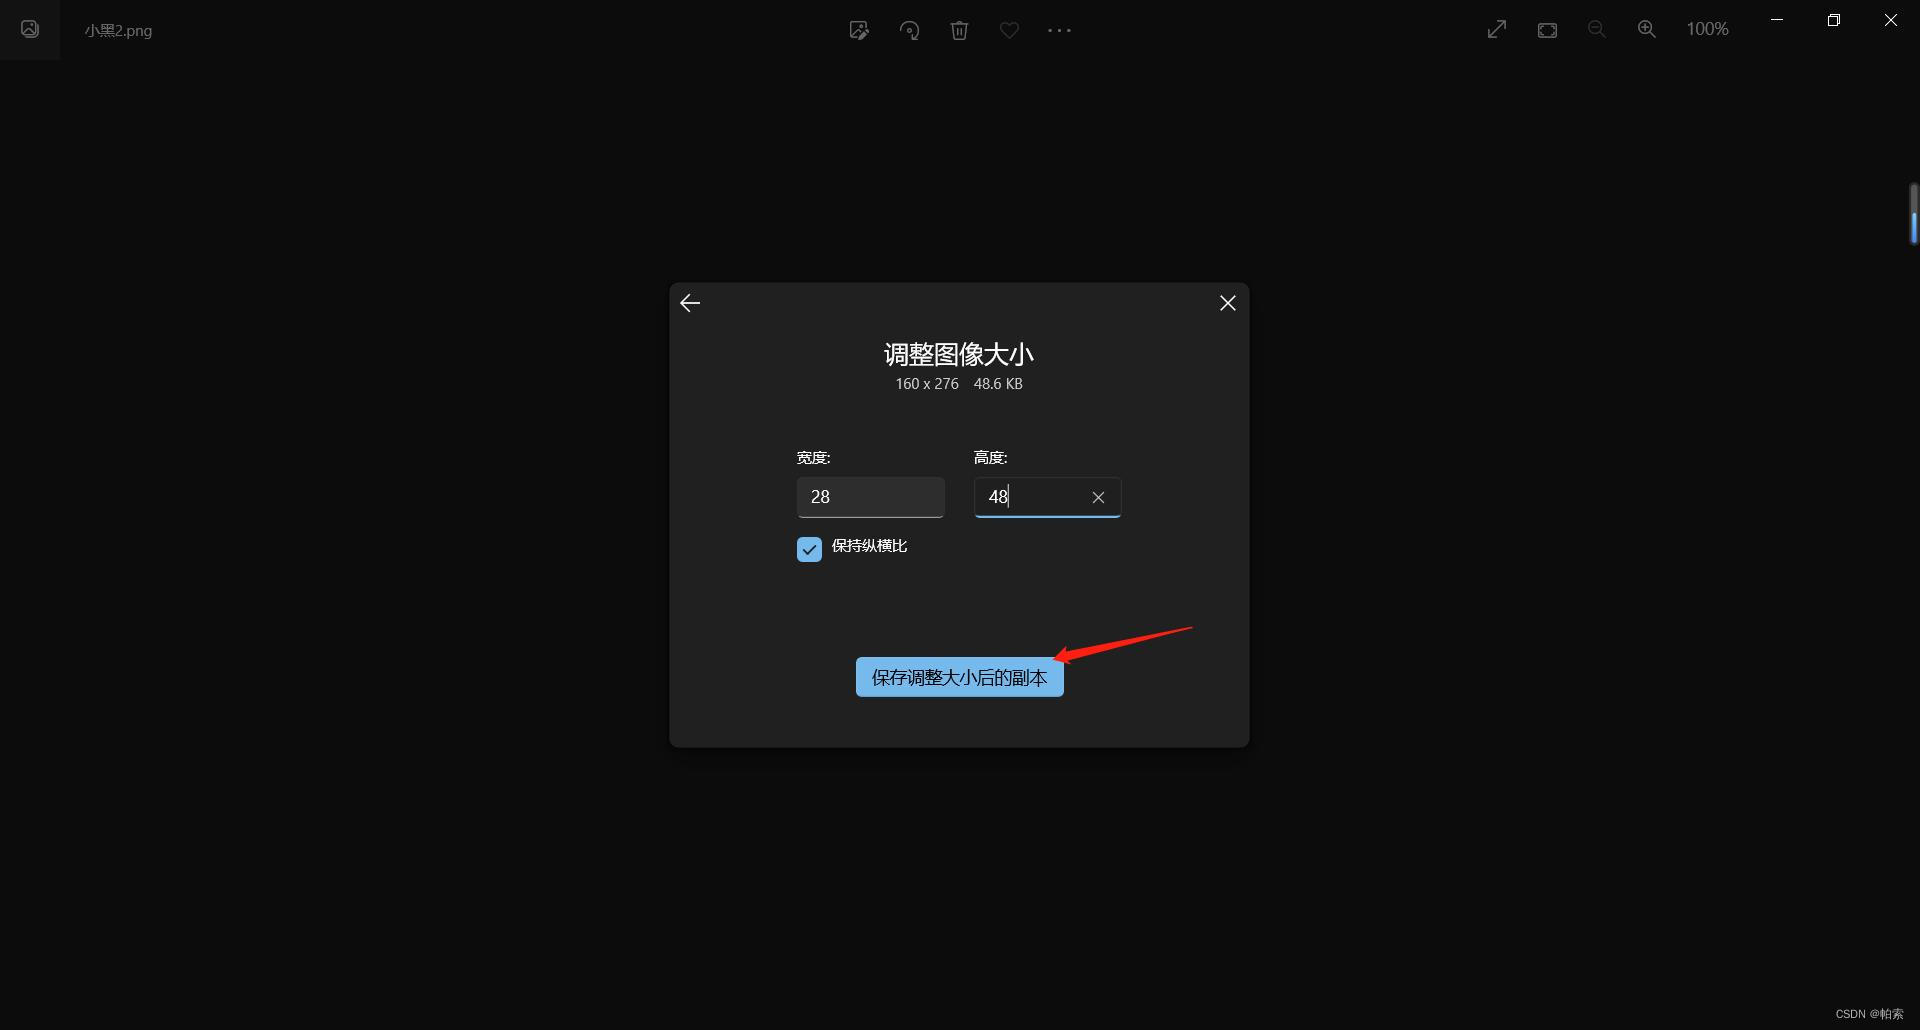The width and height of the screenshot is (1920, 1030).
Task: Delete the image using trash icon
Action: coord(959,30)
